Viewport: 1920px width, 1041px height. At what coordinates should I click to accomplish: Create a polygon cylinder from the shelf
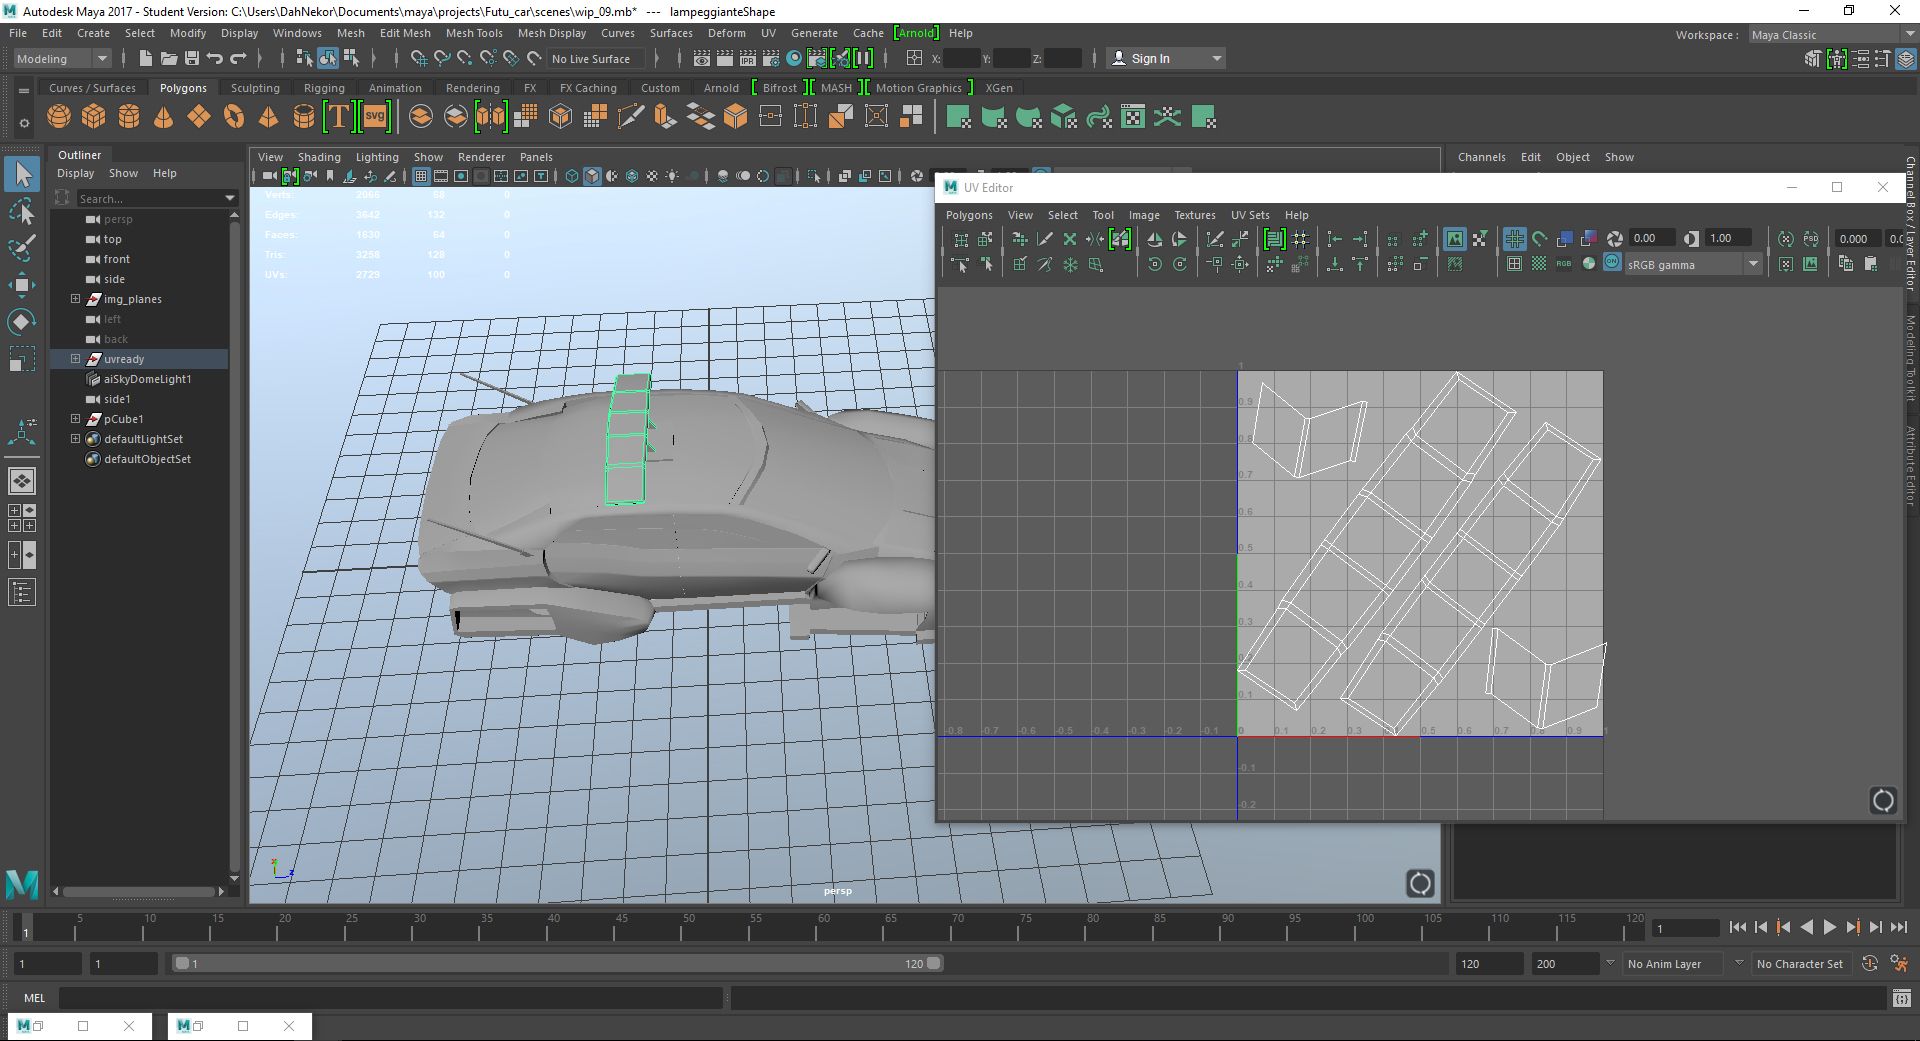tap(129, 117)
